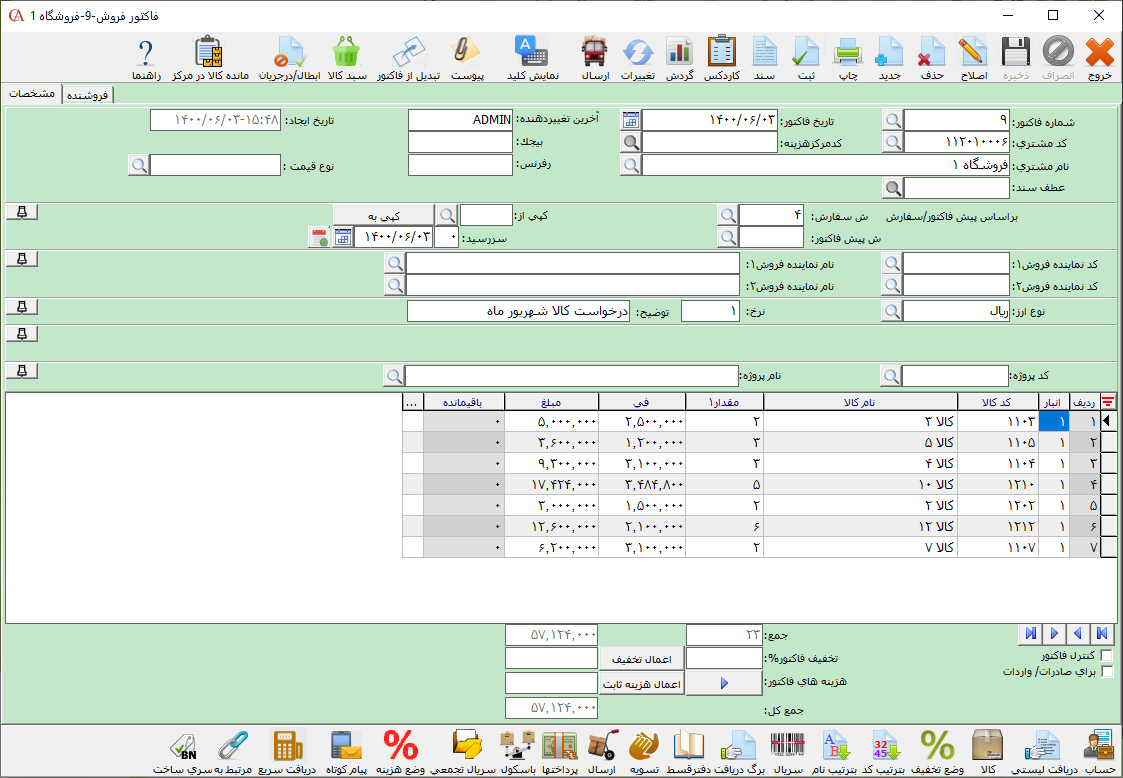Open the پیوست (Attachment) paperclip icon
The width and height of the screenshot is (1123, 778).
pos(467,52)
